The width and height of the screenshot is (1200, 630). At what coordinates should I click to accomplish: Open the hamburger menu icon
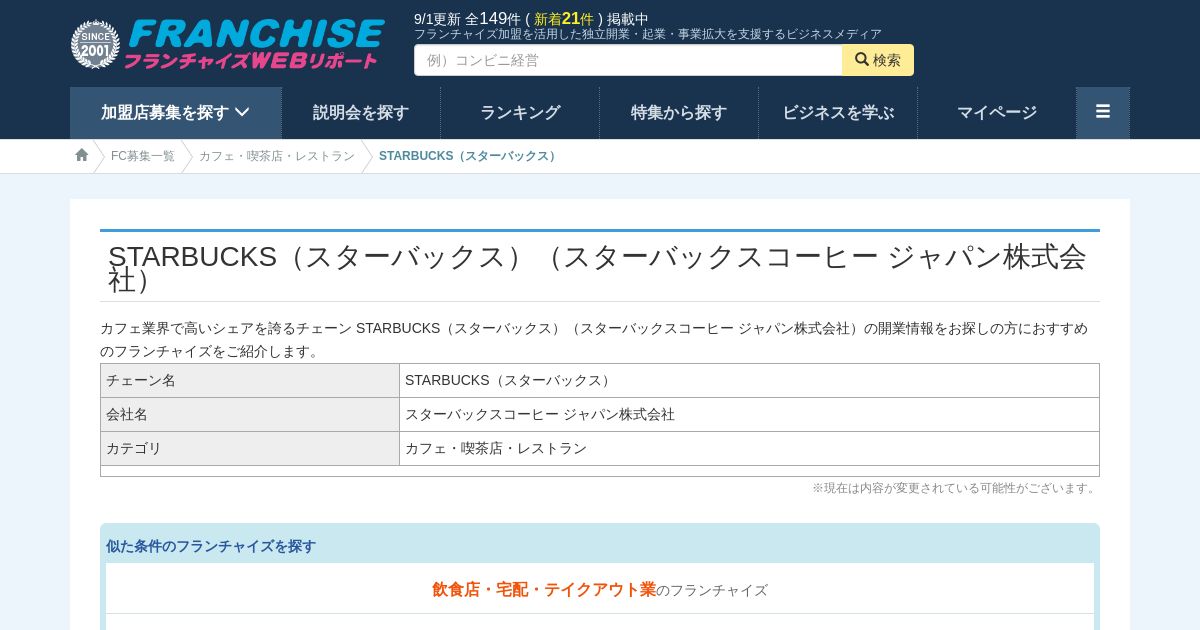click(x=1103, y=113)
